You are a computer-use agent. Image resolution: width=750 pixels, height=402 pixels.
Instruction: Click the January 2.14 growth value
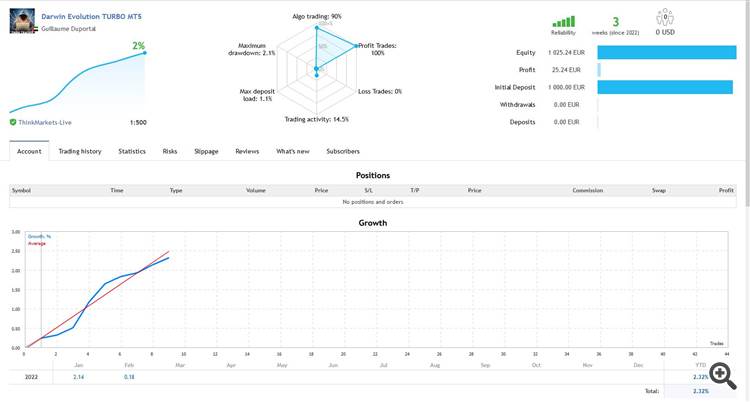(78, 377)
